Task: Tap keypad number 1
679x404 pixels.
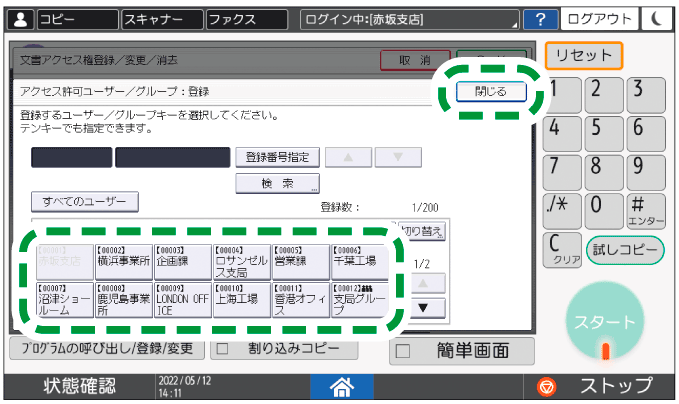Action: pyautogui.click(x=563, y=95)
